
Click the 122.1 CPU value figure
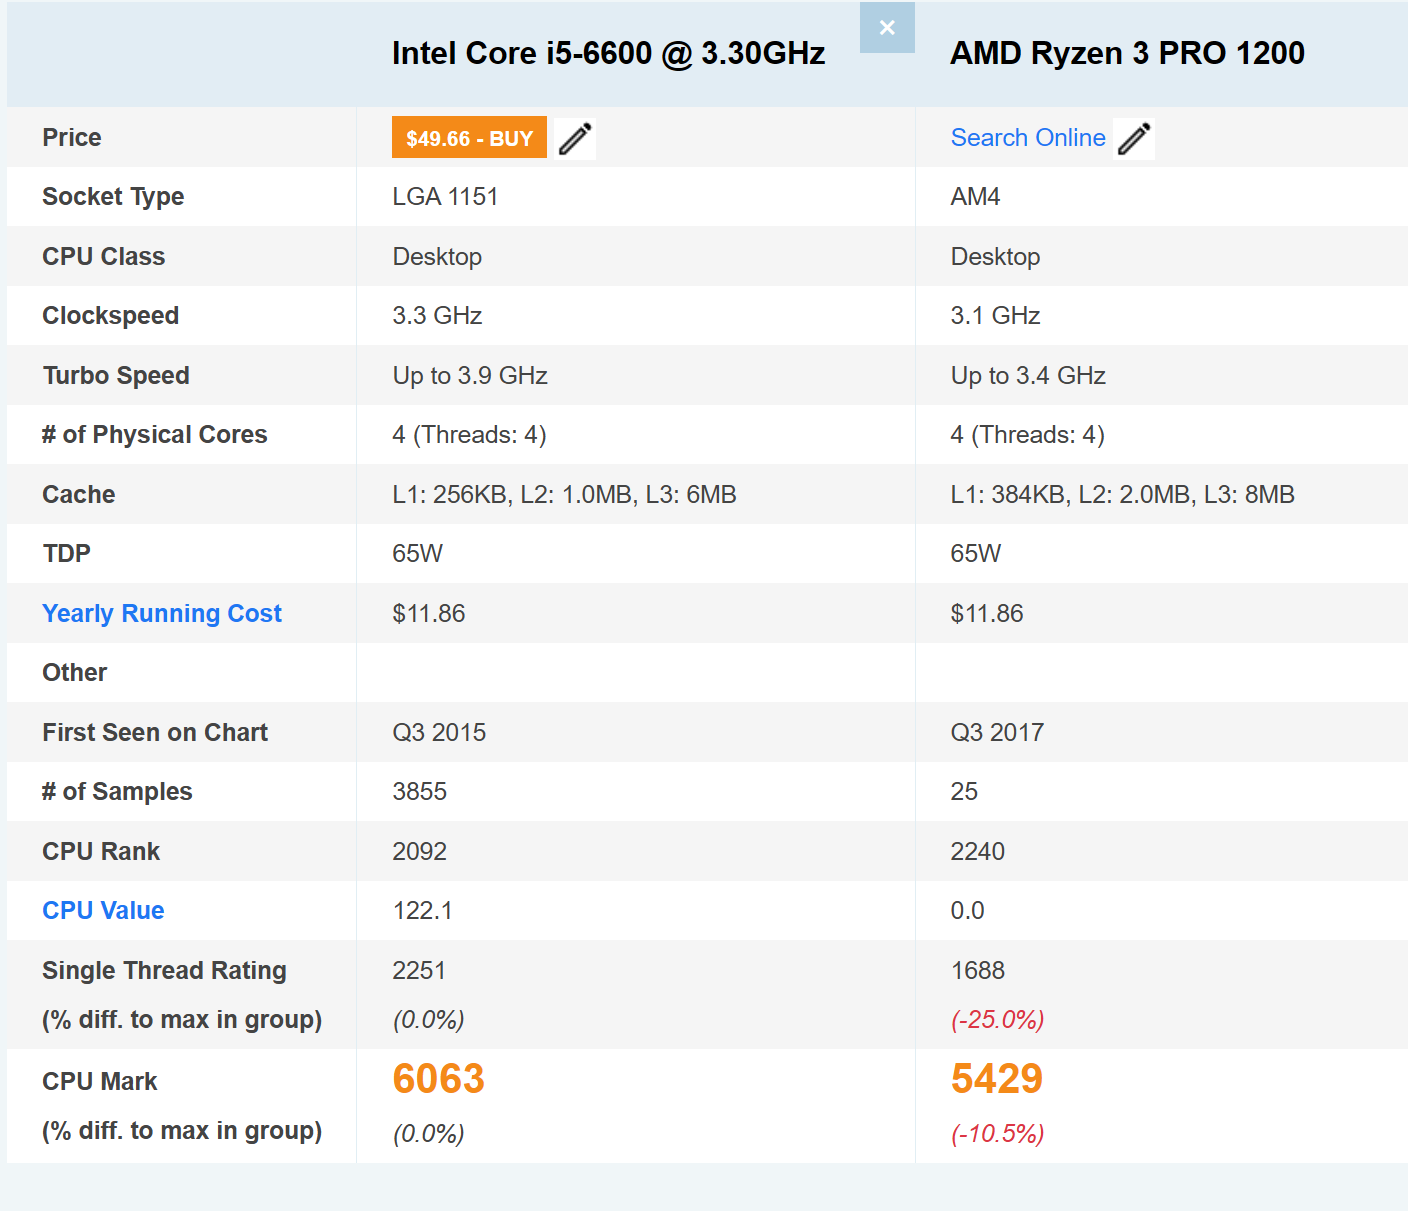point(422,910)
